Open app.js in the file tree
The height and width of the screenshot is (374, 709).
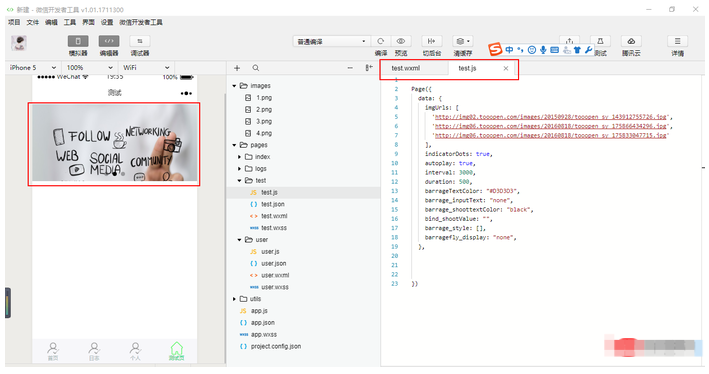(x=259, y=311)
